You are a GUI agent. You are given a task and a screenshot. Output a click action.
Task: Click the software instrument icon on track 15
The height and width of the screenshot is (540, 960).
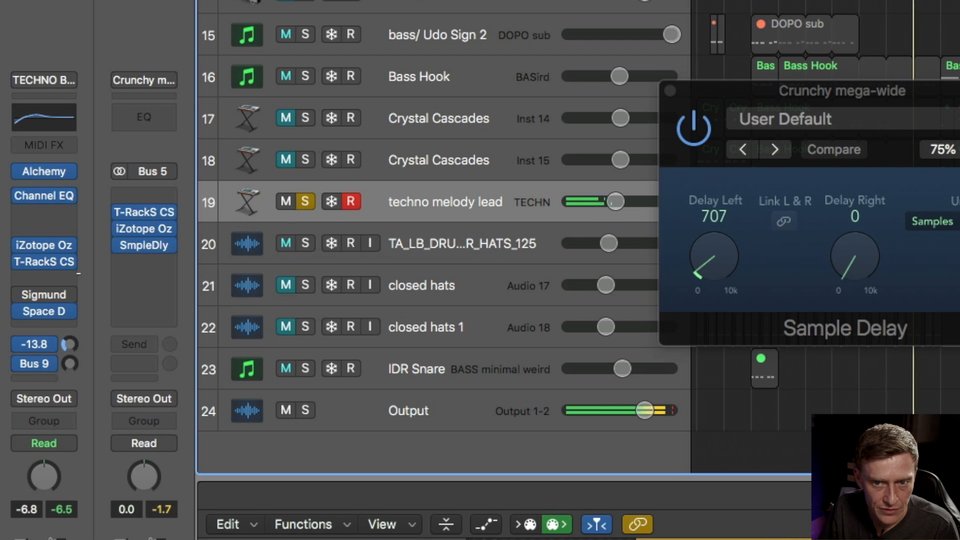click(247, 35)
